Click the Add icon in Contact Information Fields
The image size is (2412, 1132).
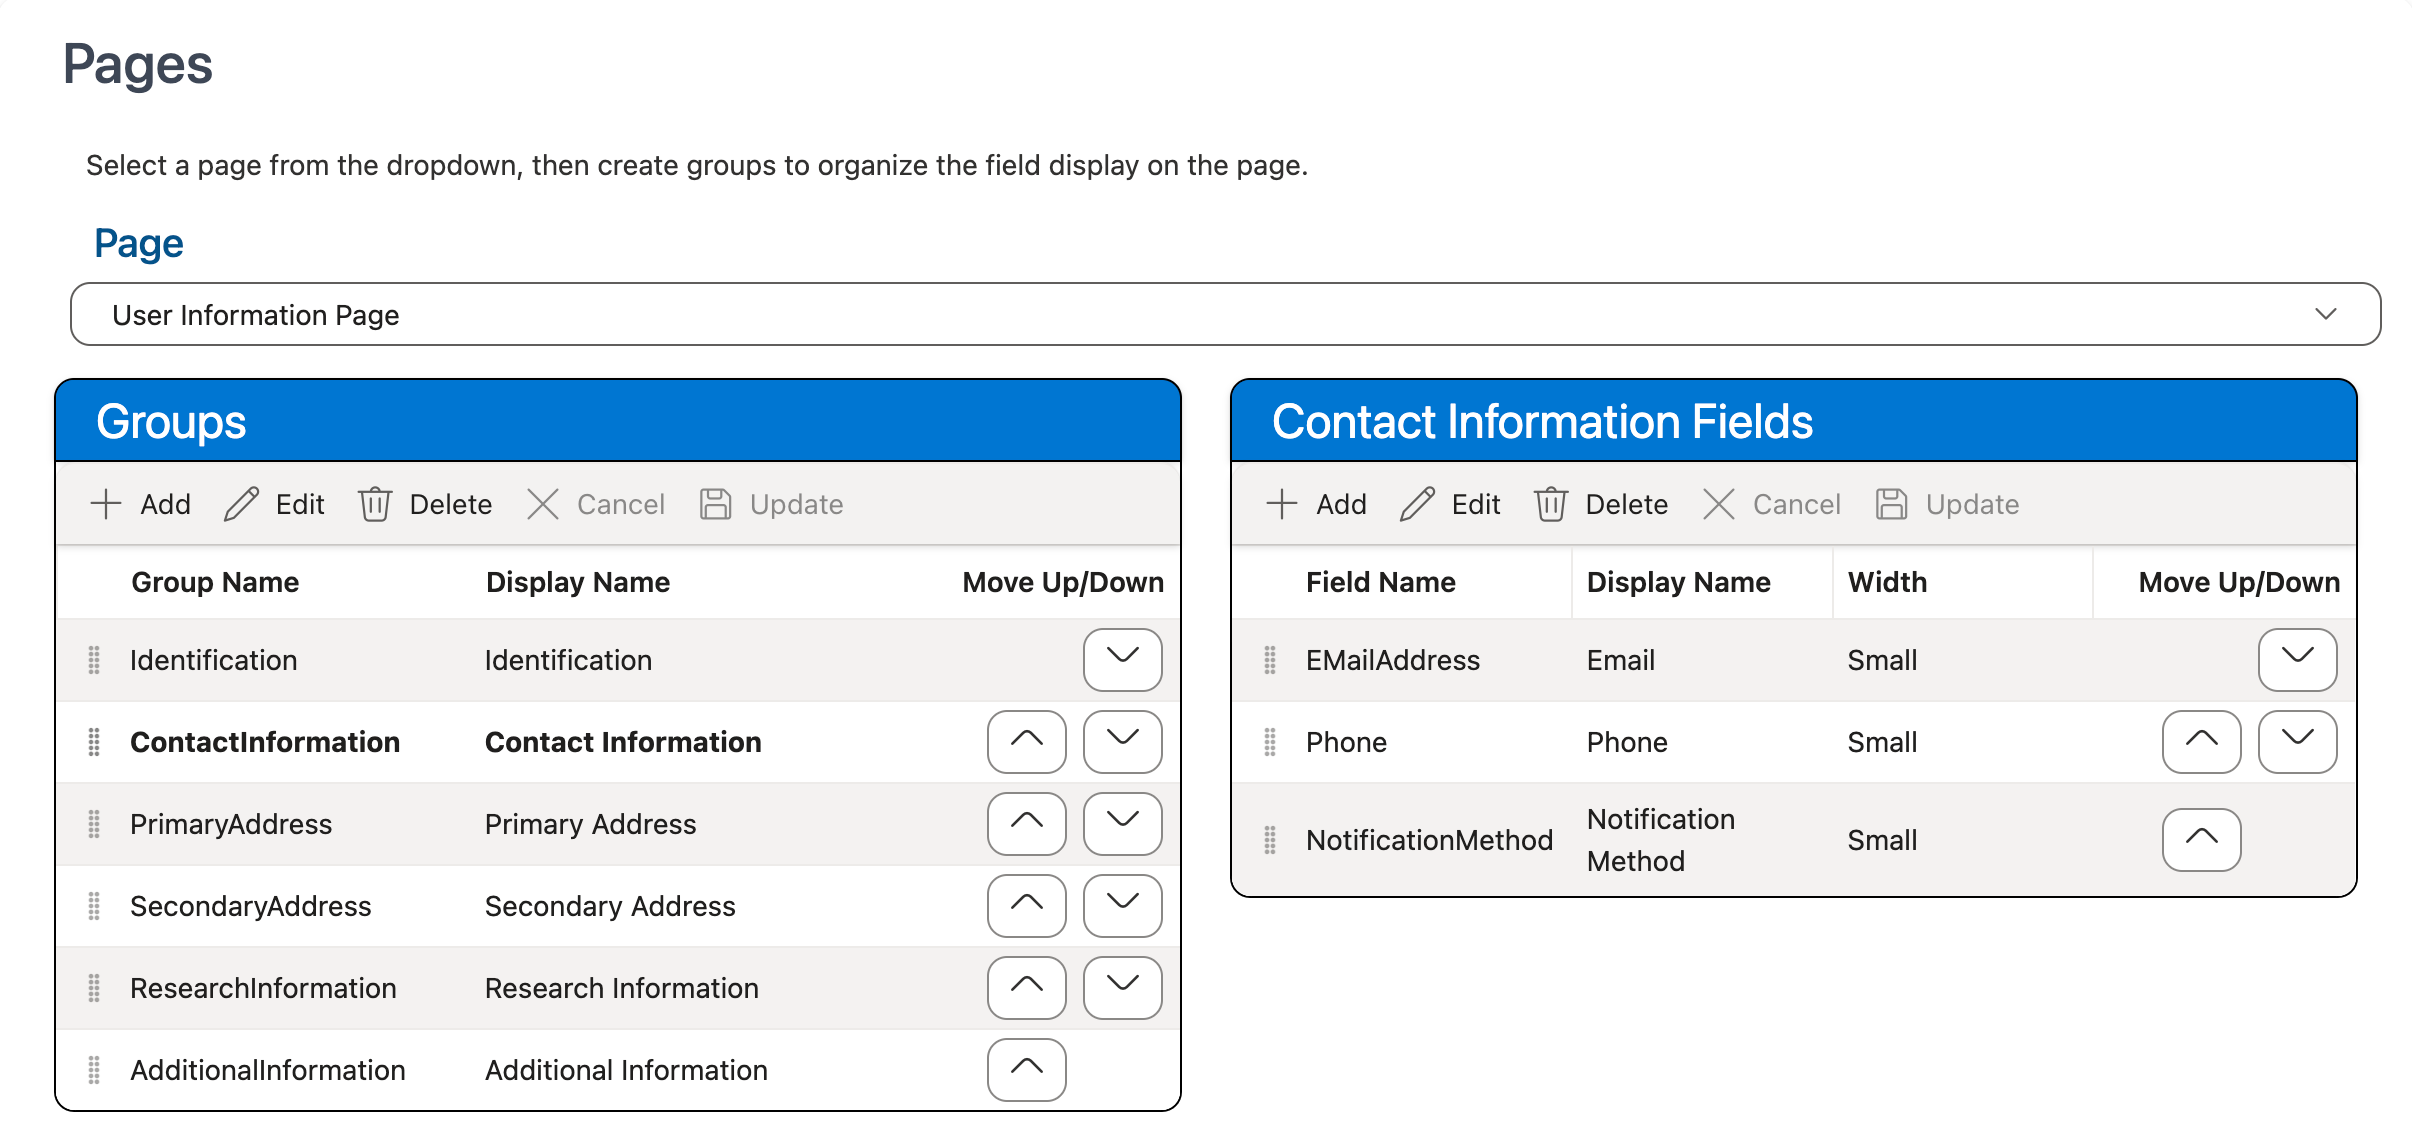pyautogui.click(x=1281, y=504)
